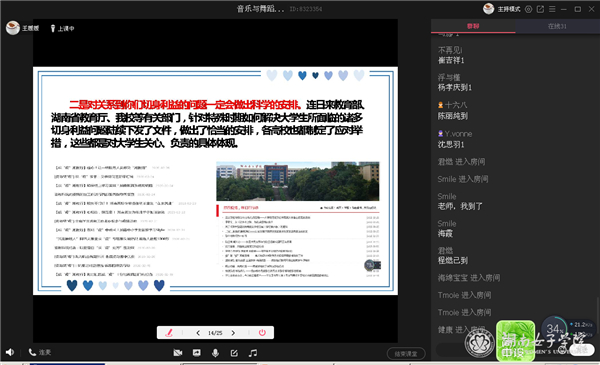Switch to the 在线31 online members tab
Image resolution: width=600 pixels, height=365 pixels.
(557, 26)
